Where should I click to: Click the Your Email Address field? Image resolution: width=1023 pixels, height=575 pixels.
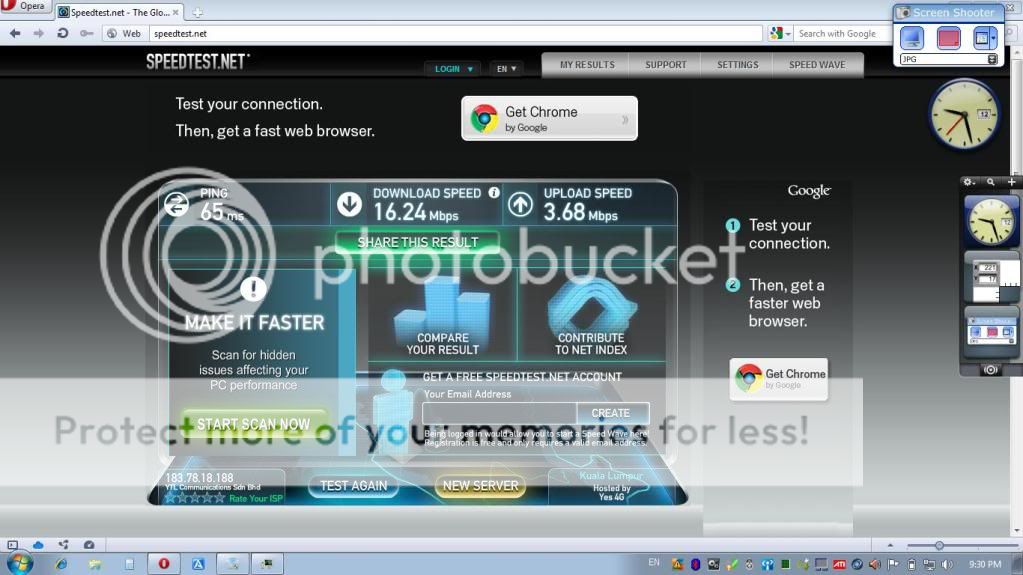[499, 413]
